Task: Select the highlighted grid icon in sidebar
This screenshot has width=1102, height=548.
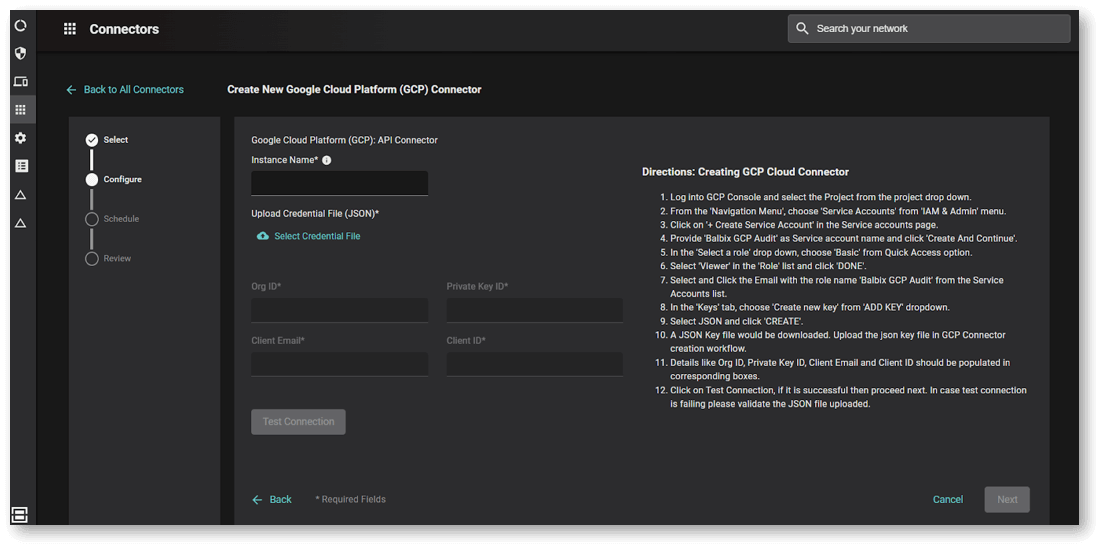Action: (x=20, y=110)
